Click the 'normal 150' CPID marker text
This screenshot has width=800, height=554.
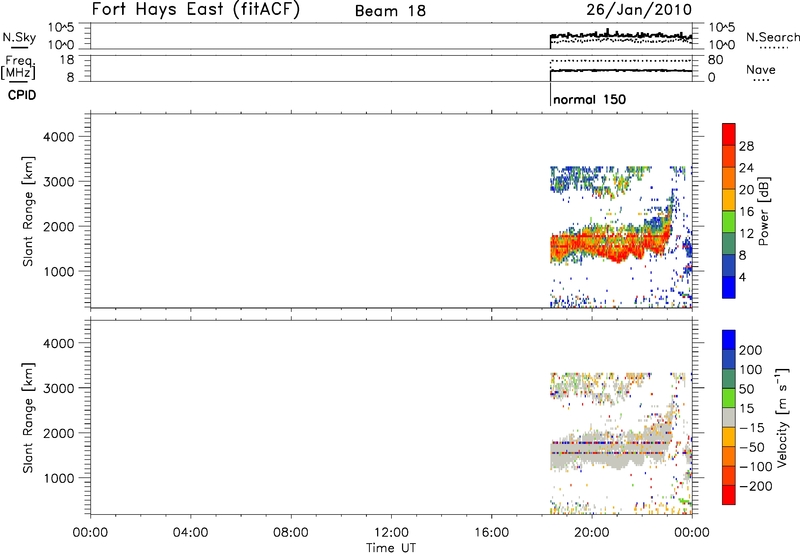589,99
